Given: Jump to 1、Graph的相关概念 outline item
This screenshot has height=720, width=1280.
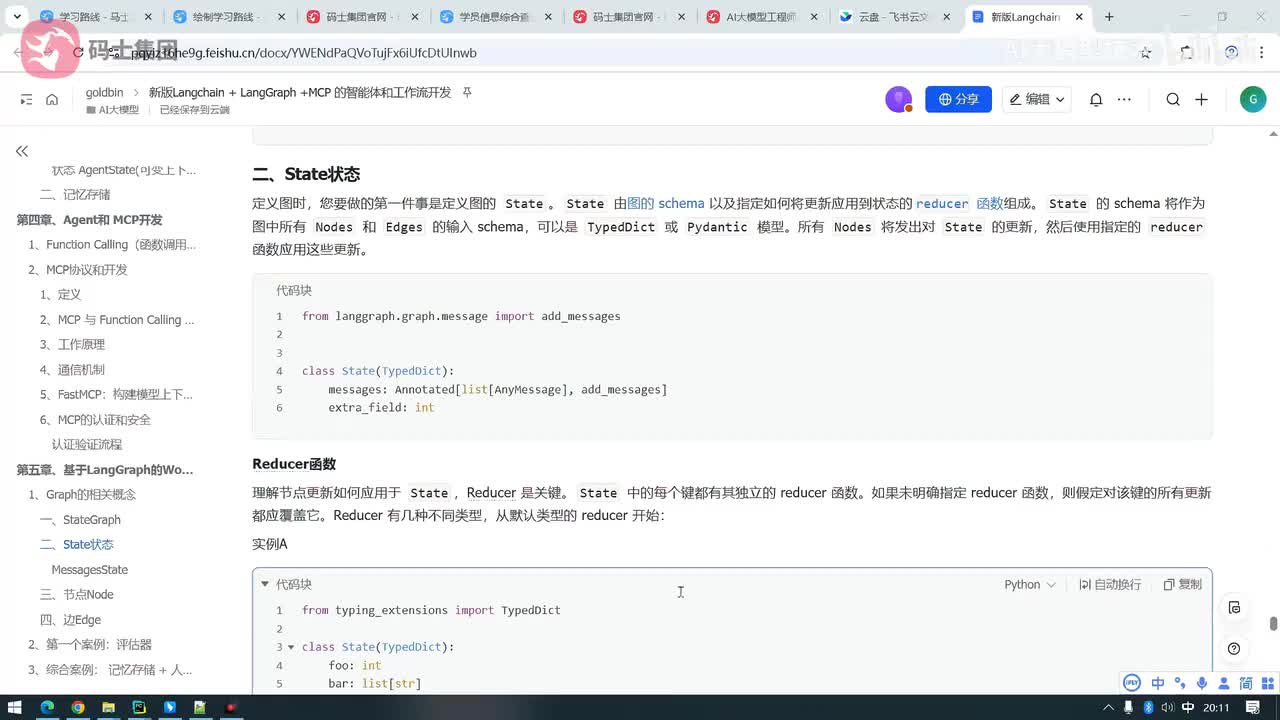Looking at the screenshot, I should (82, 495).
